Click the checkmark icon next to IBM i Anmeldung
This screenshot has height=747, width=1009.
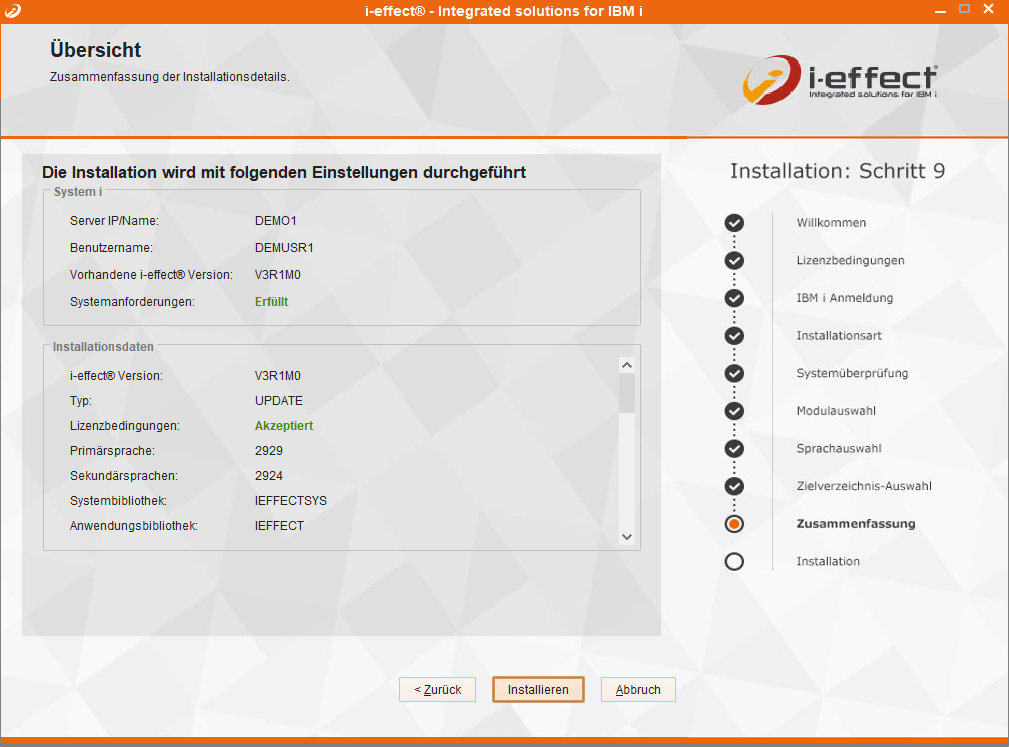[x=734, y=298]
